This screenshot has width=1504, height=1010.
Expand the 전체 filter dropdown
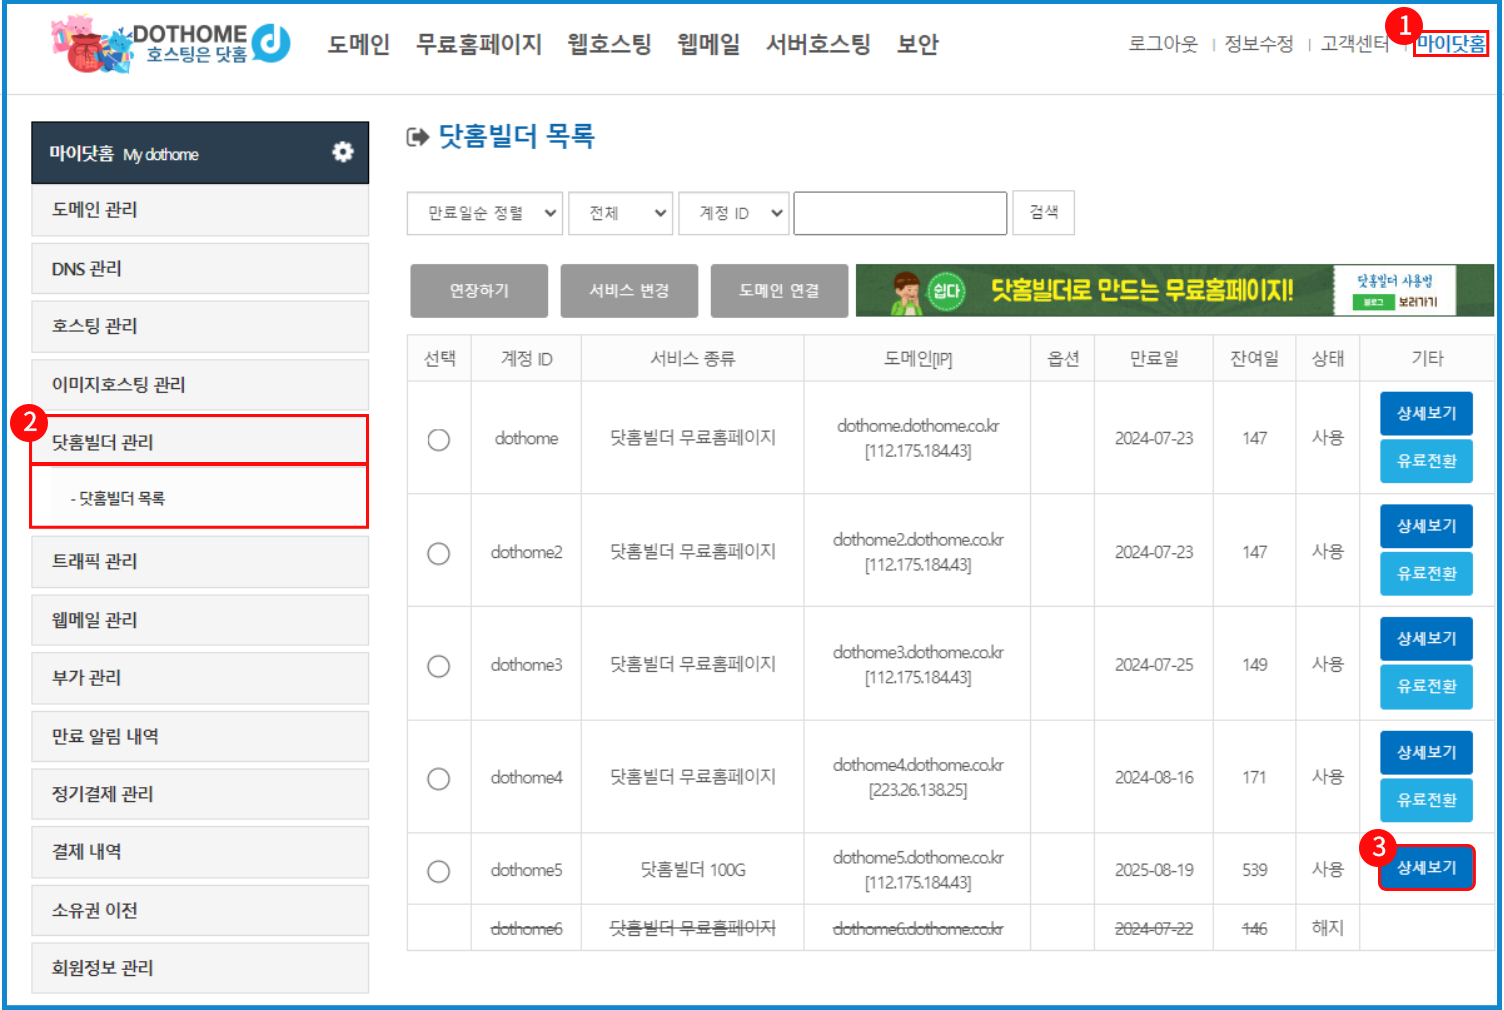pos(619,213)
